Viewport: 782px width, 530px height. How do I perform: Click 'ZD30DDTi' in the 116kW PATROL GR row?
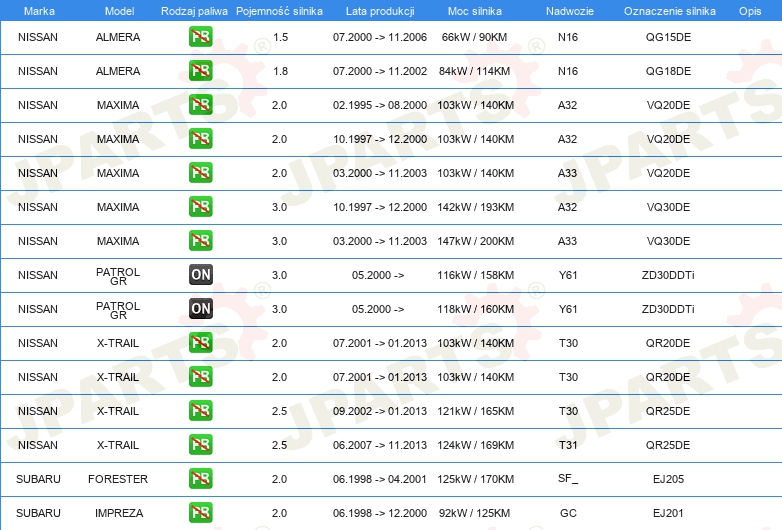pyautogui.click(x=668, y=275)
